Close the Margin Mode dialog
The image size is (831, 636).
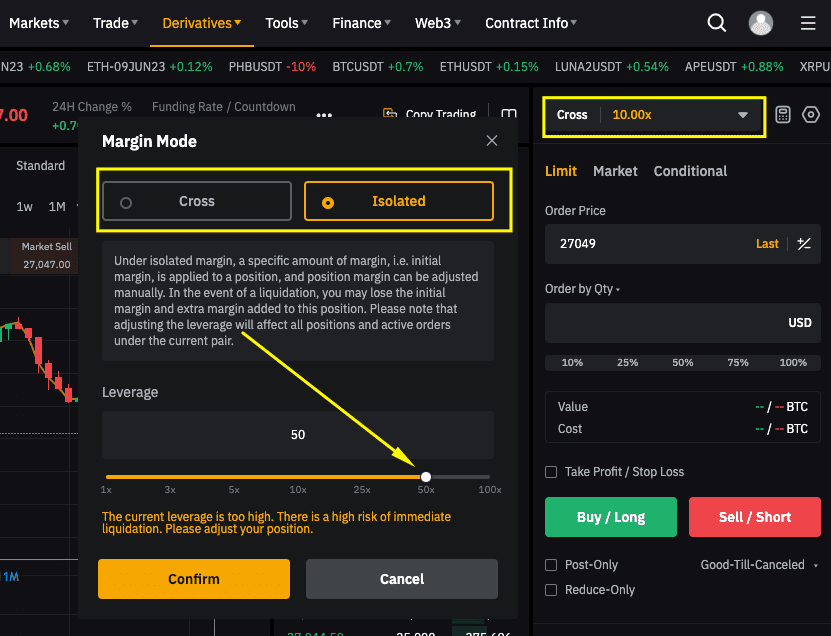pyautogui.click(x=492, y=141)
